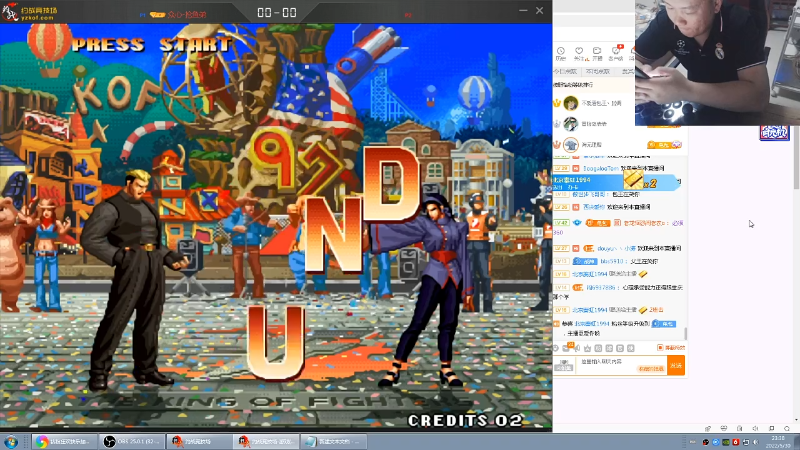The width and height of the screenshot is (800, 450).
Task: Select the first ranking tab in chat panel
Action: 565,71
